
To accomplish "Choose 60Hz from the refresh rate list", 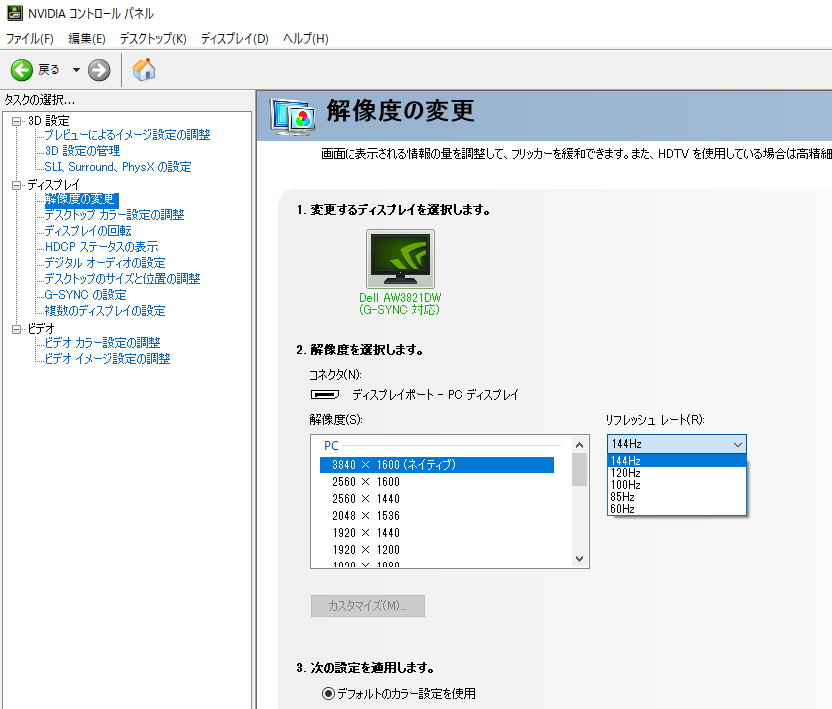I will [x=677, y=509].
